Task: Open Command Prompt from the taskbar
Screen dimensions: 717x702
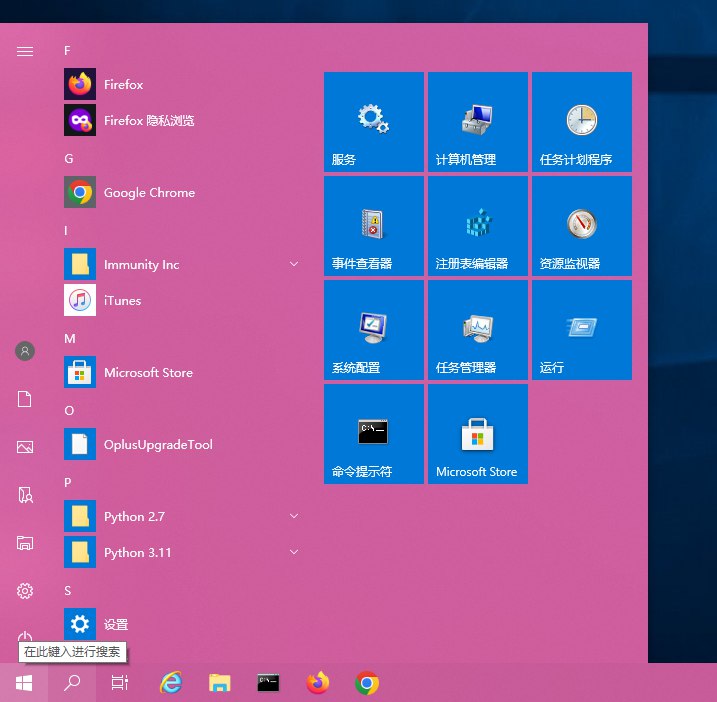Action: 268,683
